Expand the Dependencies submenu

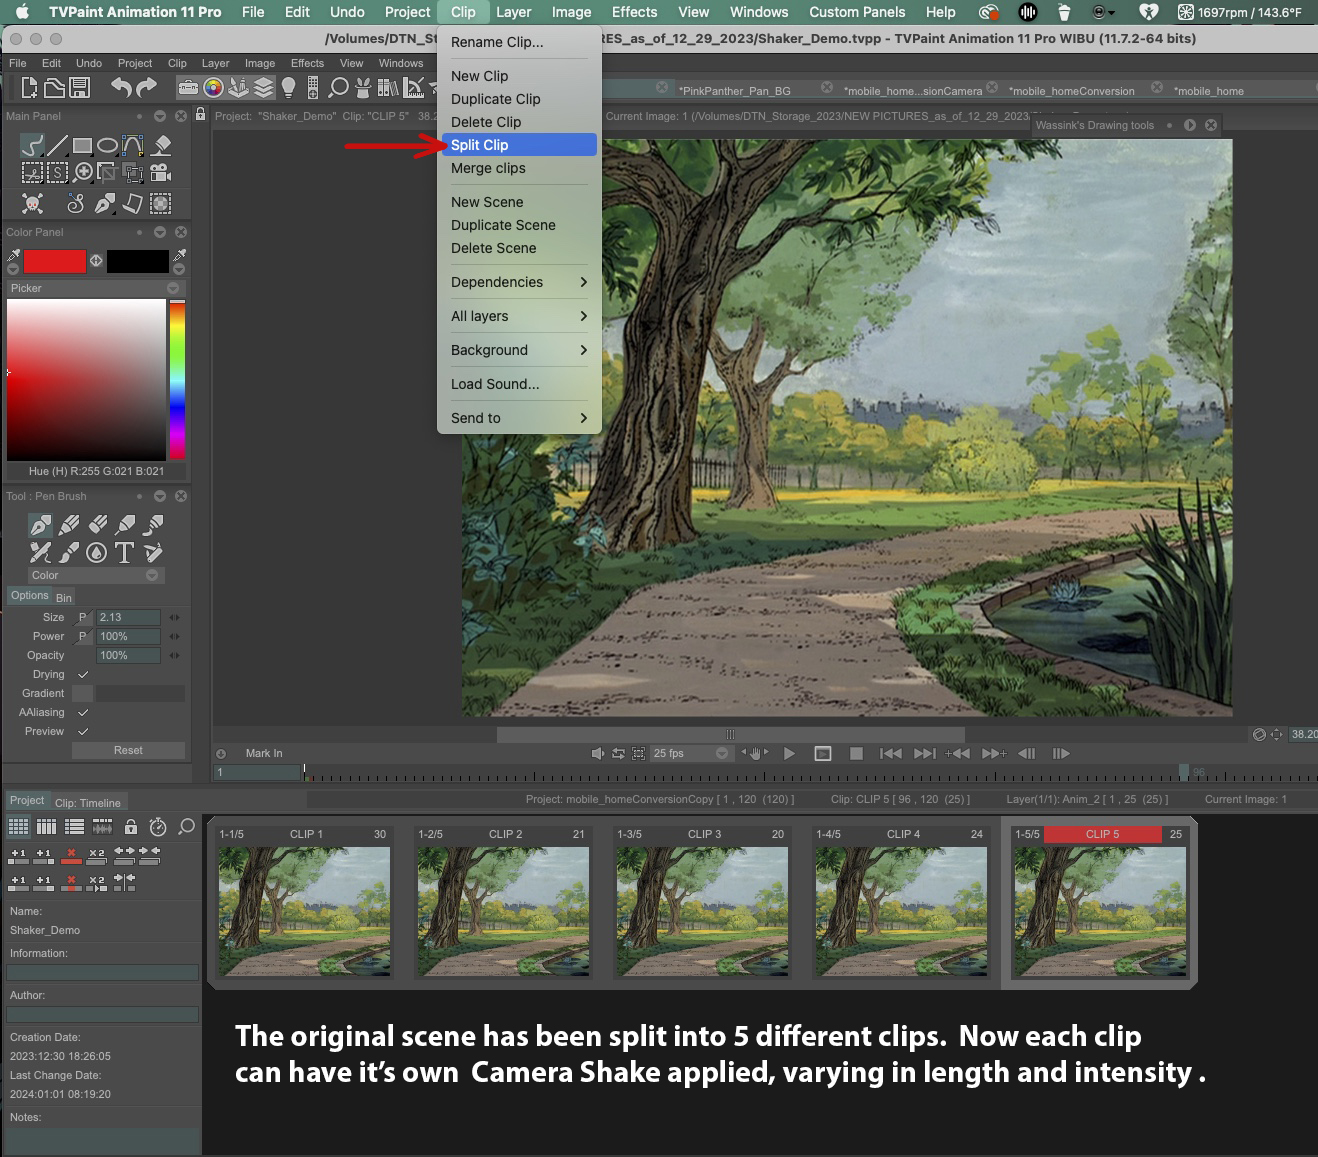click(519, 283)
